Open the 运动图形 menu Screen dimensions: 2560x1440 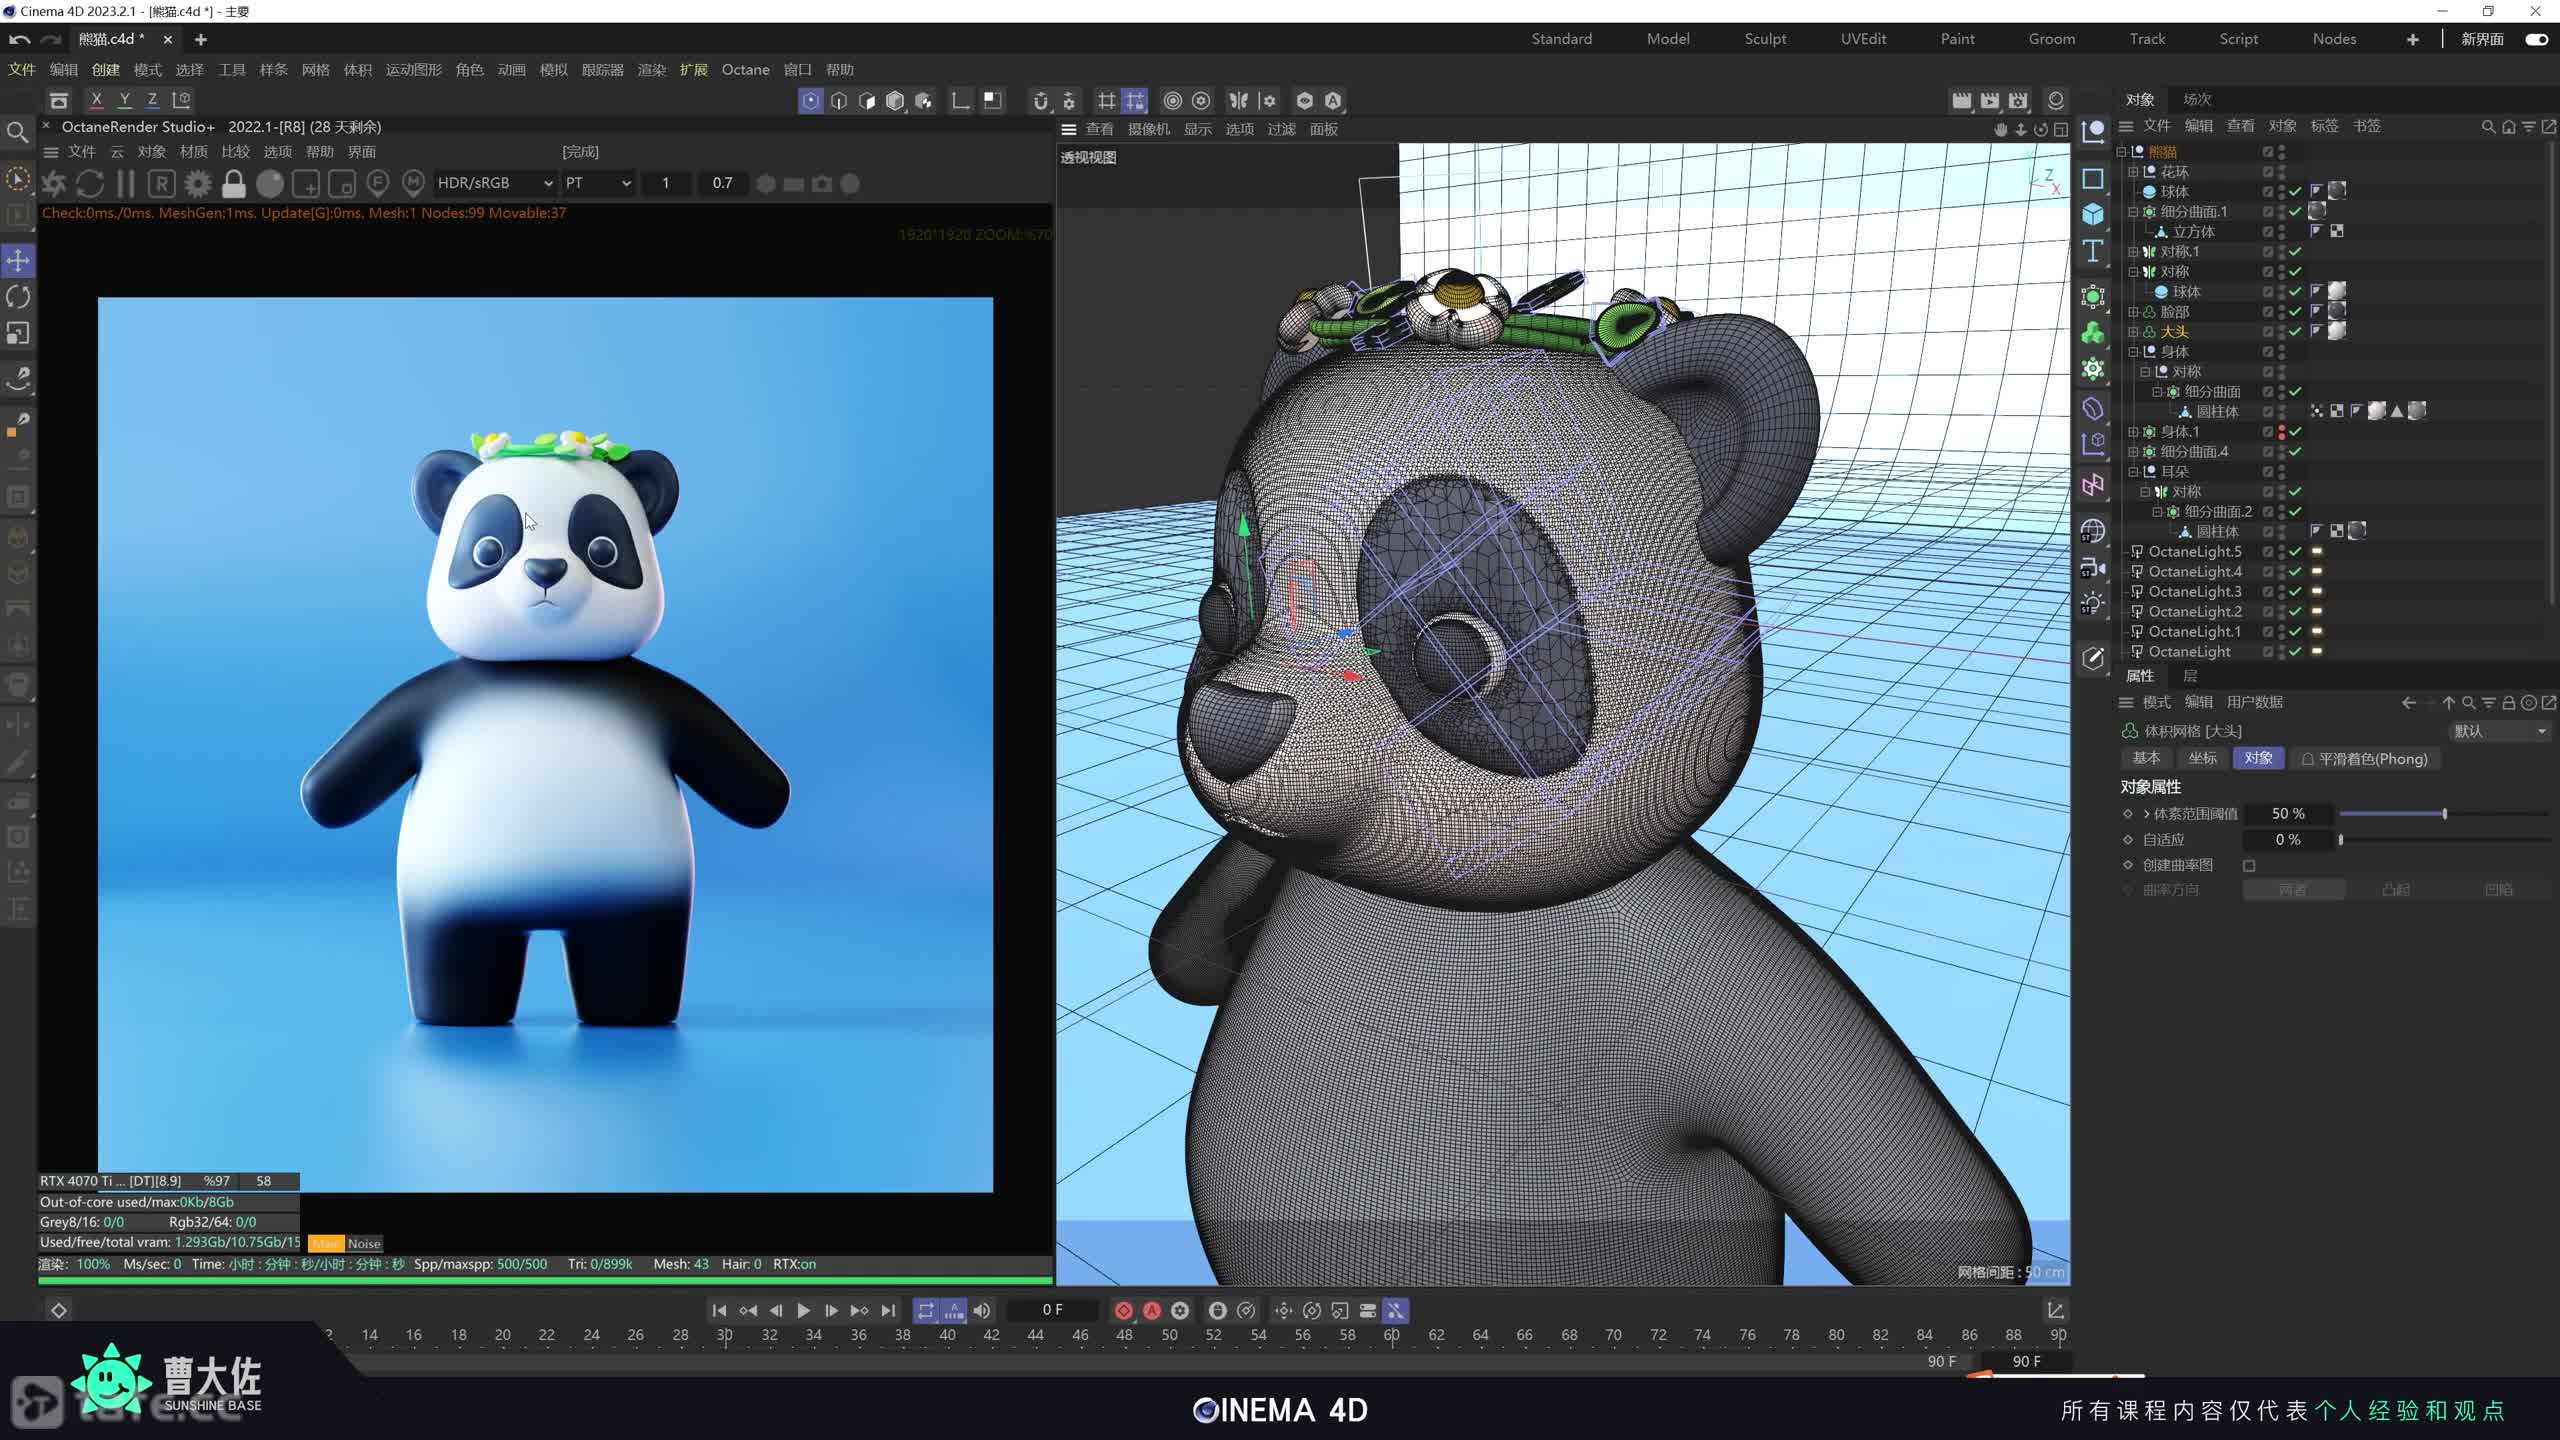click(413, 70)
